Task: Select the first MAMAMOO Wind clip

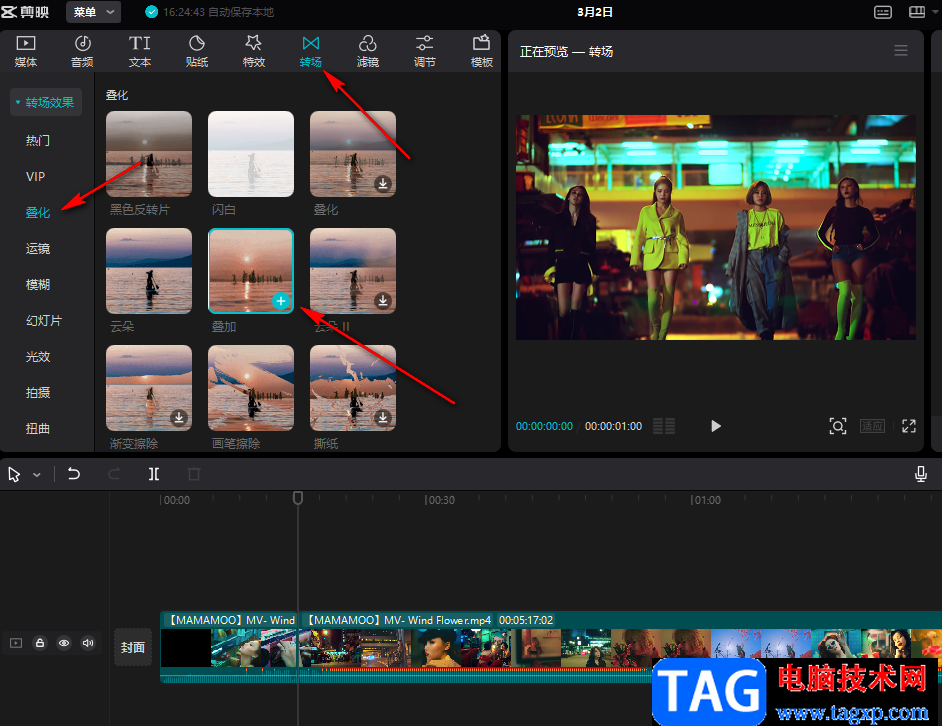Action: [x=229, y=647]
